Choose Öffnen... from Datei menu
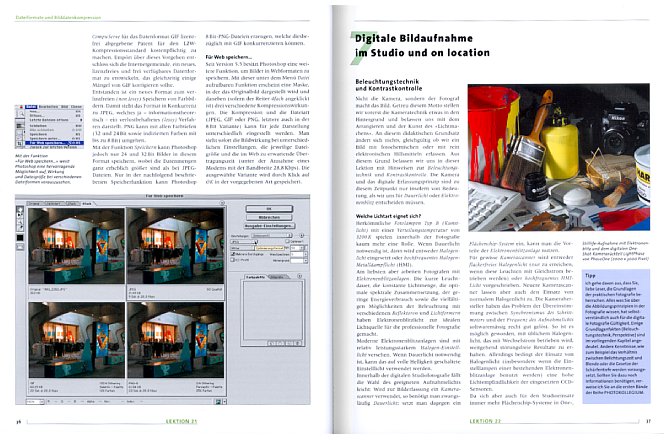 click(x=54, y=115)
